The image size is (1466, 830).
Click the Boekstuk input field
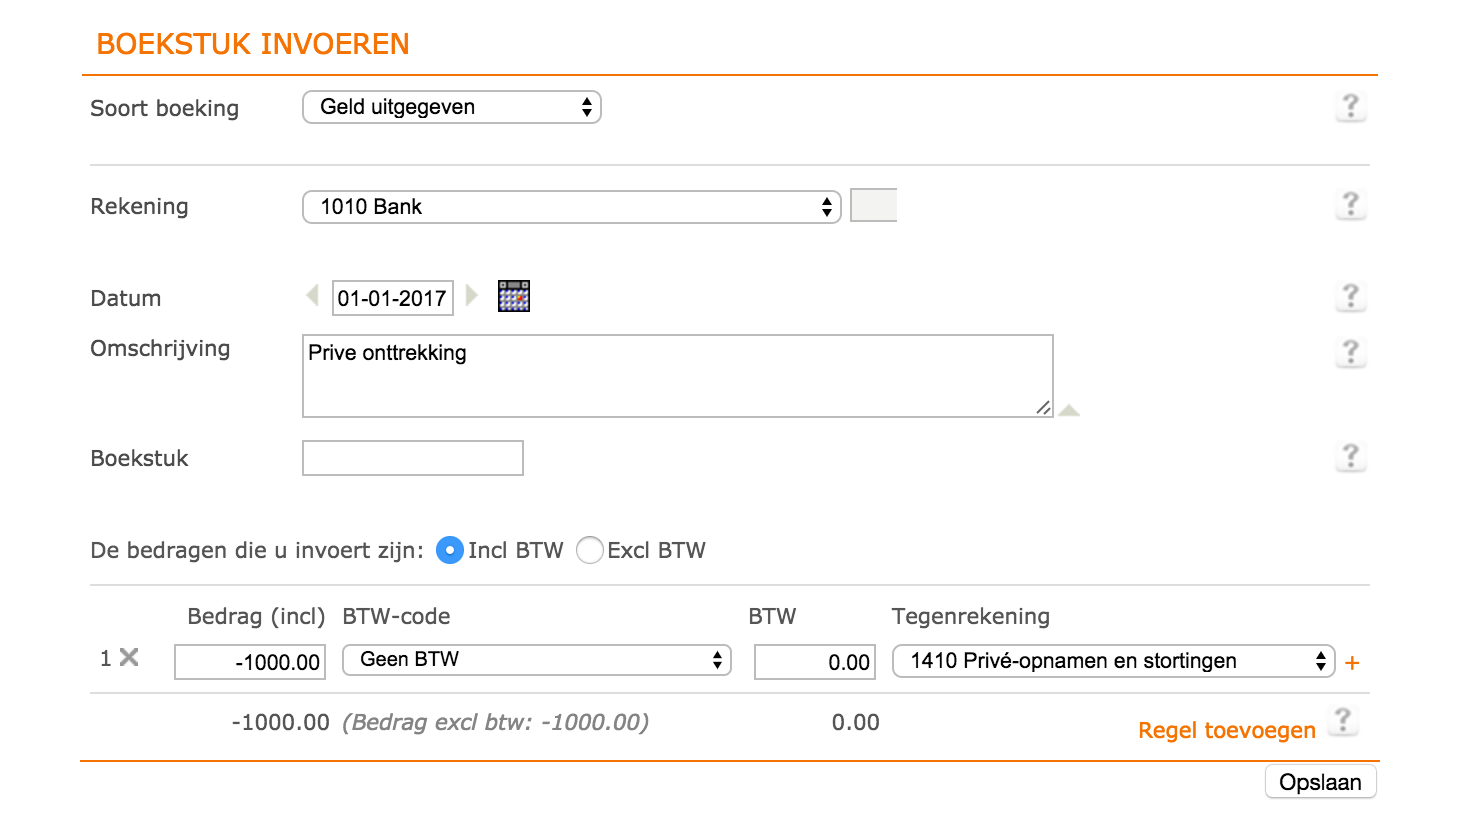[x=413, y=458]
